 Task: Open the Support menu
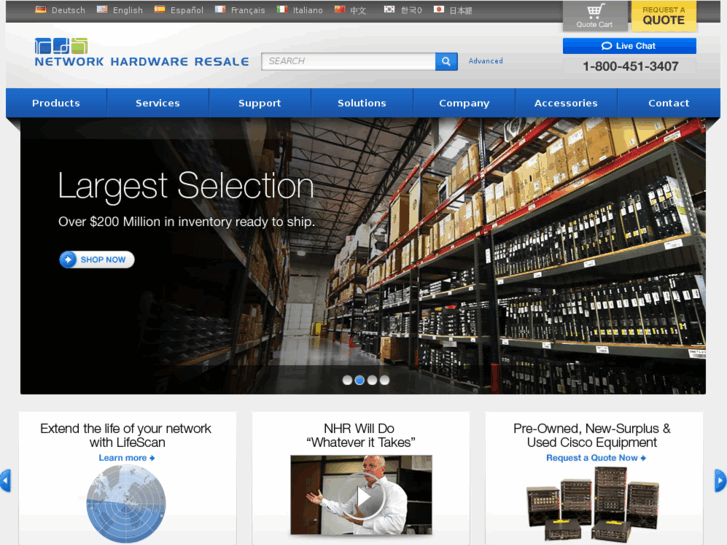[260, 103]
